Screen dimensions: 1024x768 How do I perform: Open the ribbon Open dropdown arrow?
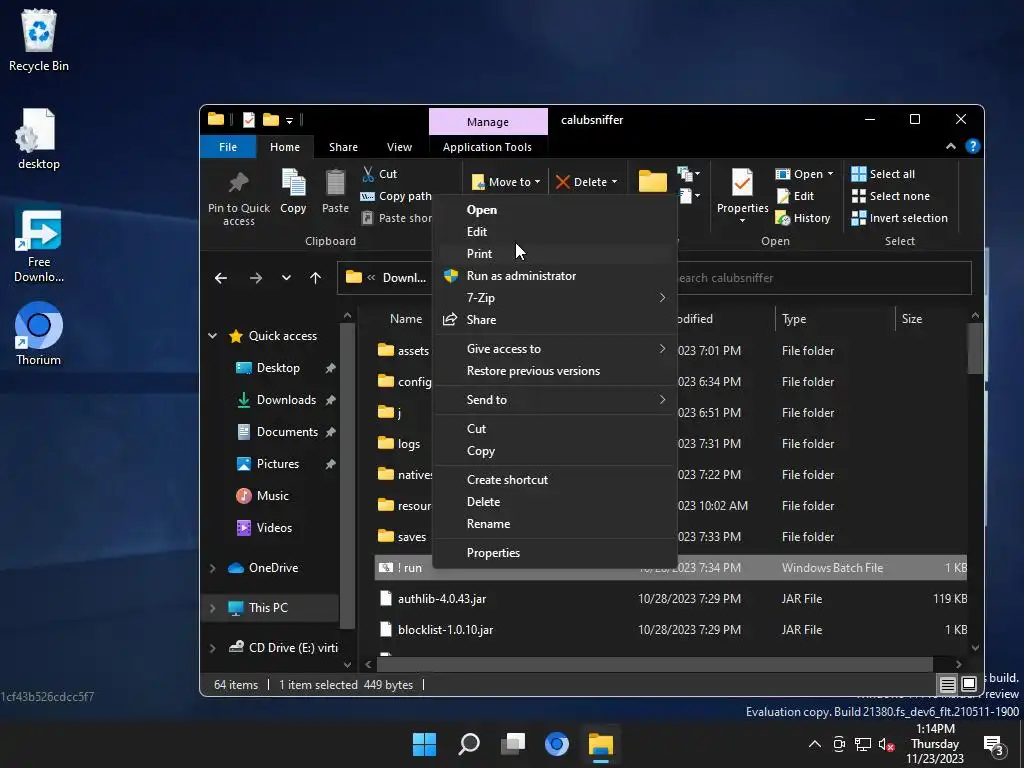tap(830, 174)
